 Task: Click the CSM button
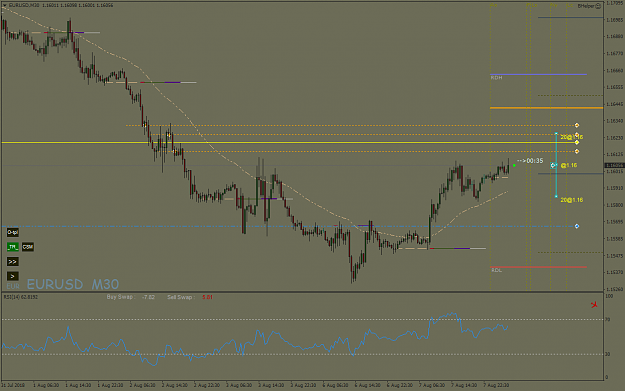(x=28, y=247)
